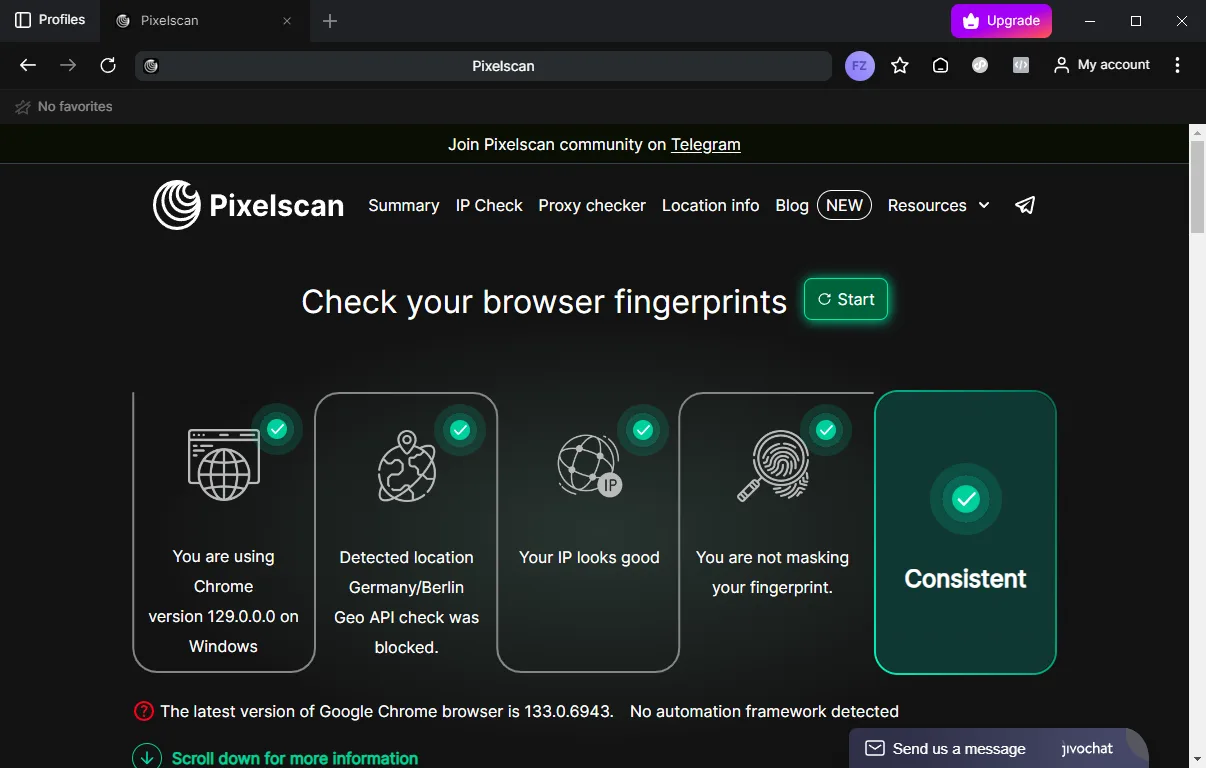This screenshot has height=768, width=1206.
Task: Click 'You are not masking' text
Action: click(772, 557)
